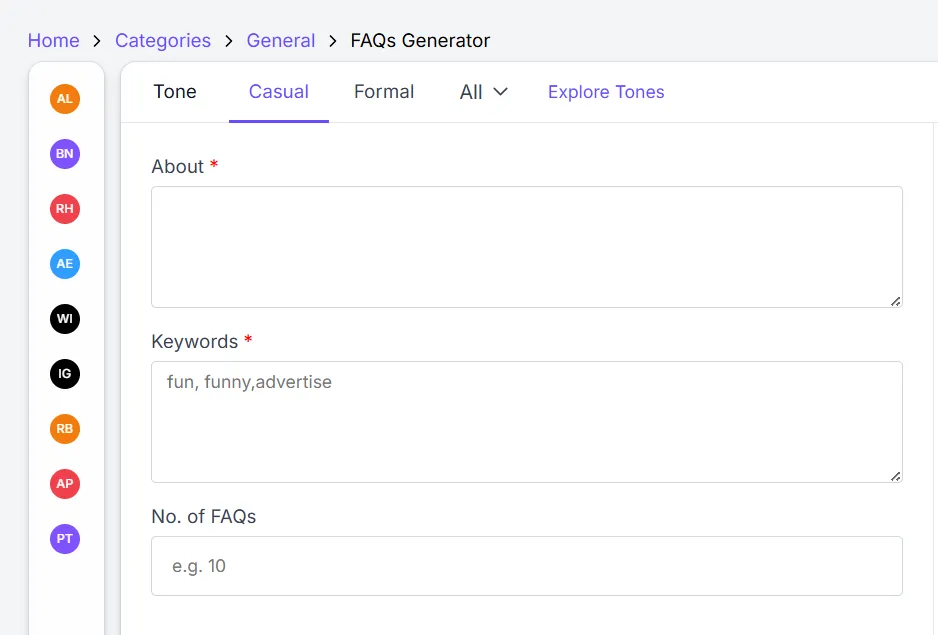Click into the Keywords text area
This screenshot has height=635, width=938.
click(526, 422)
